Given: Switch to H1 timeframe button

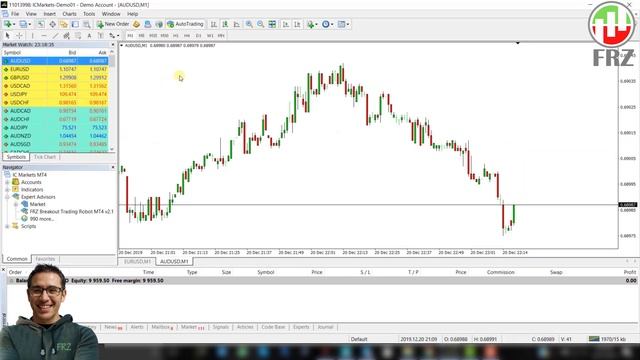Looking at the screenshot, I should point(176,36).
